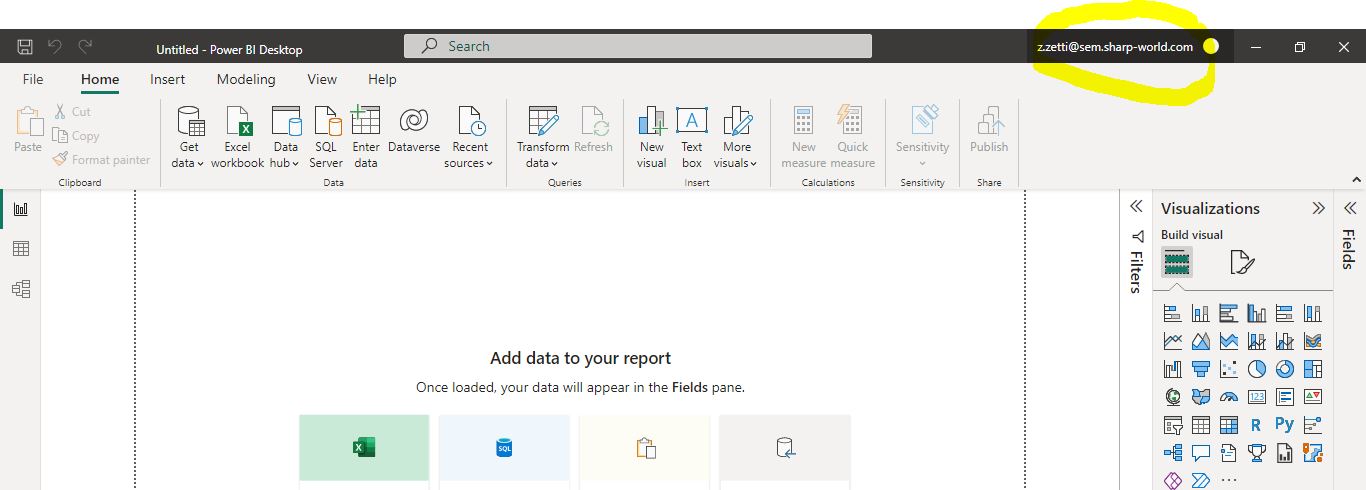1366x490 pixels.
Task: Click Enter data in ribbon
Action: (x=366, y=137)
